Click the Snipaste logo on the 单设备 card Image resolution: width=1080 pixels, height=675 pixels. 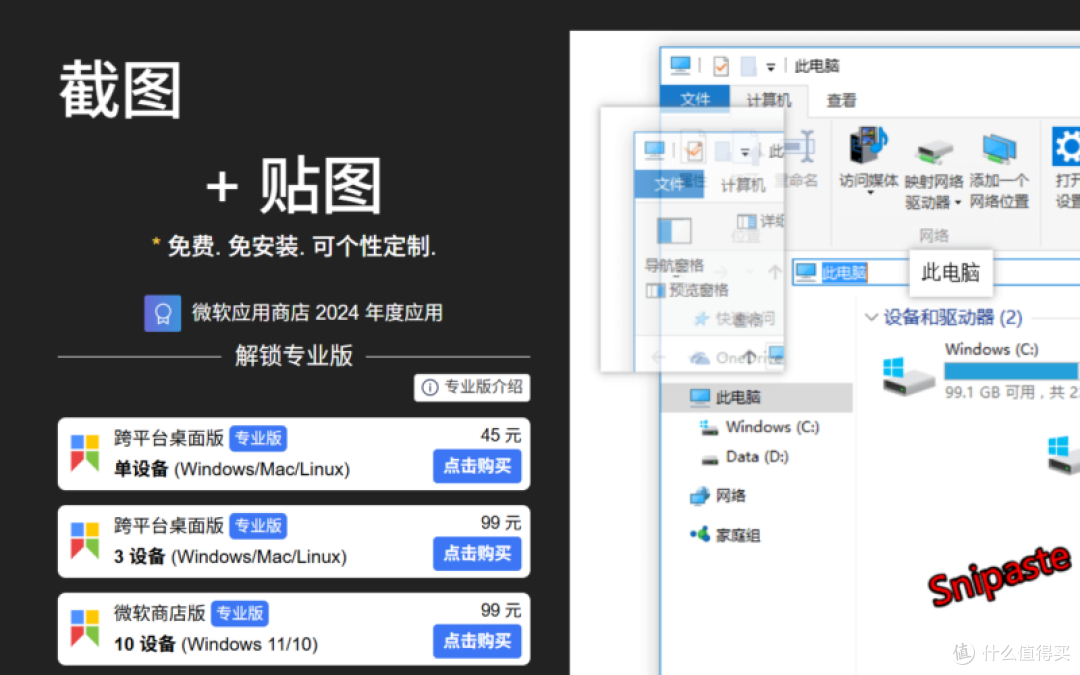click(85, 453)
